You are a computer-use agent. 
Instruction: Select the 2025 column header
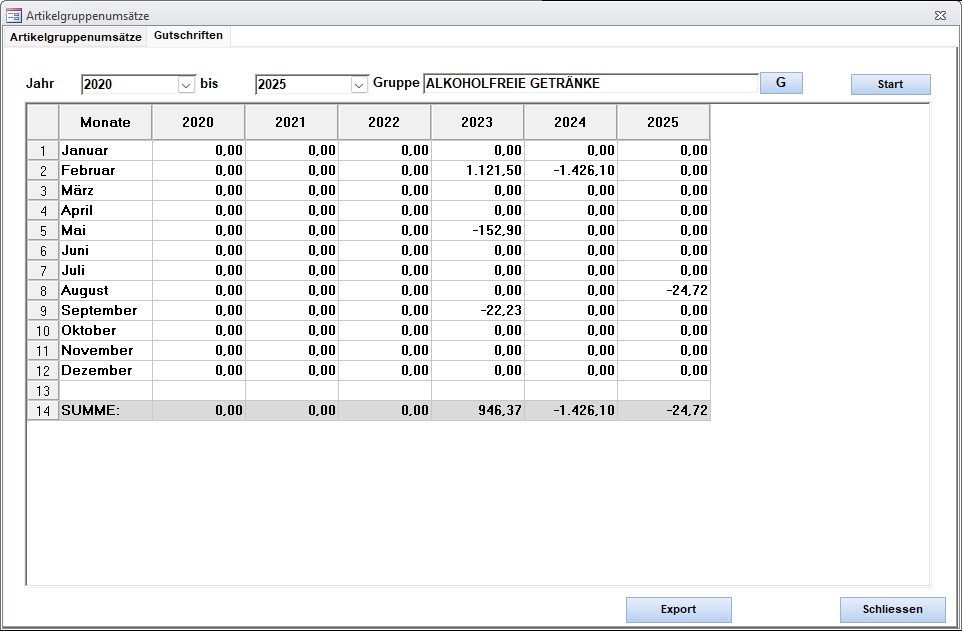663,122
